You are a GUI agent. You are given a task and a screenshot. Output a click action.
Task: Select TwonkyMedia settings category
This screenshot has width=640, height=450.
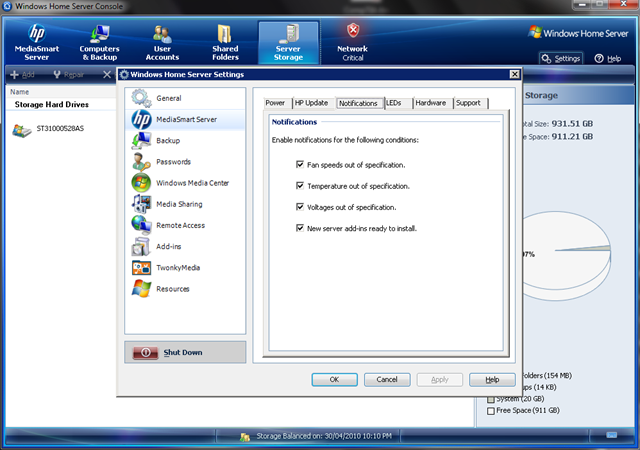click(x=185, y=268)
